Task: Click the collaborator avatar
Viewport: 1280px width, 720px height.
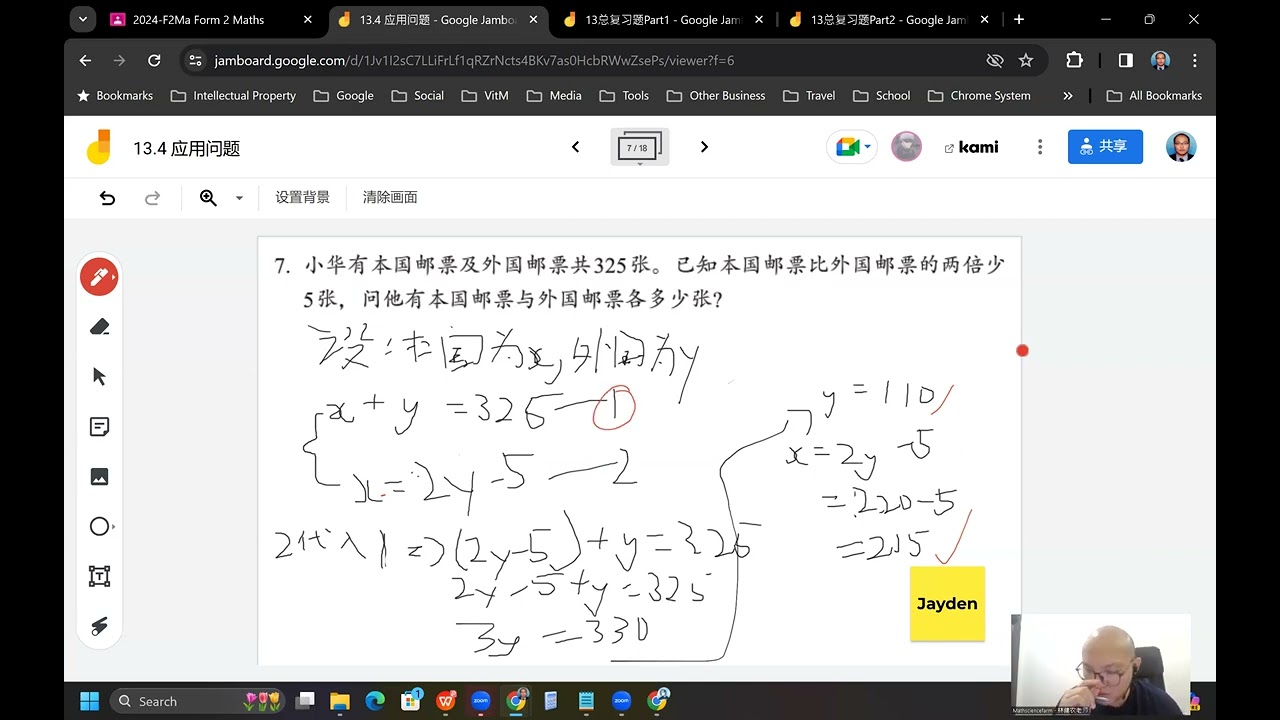Action: click(906, 147)
